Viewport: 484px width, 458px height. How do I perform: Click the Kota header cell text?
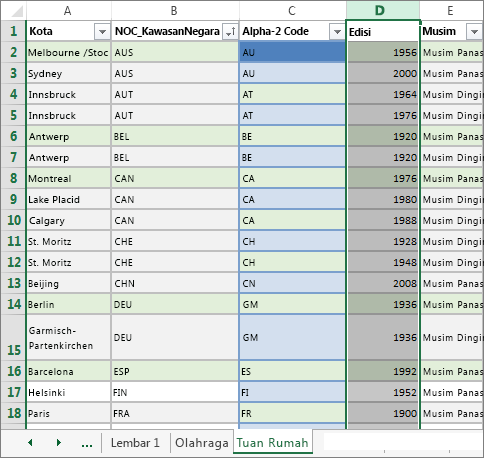pyautogui.click(x=41, y=31)
